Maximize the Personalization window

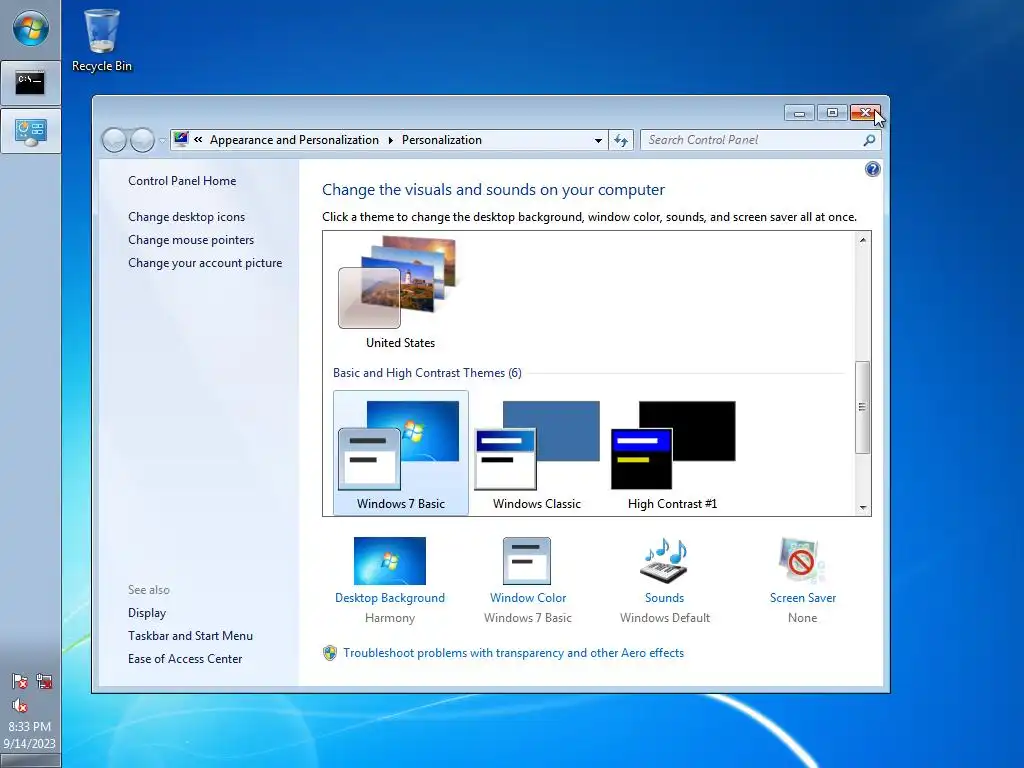[x=832, y=113]
